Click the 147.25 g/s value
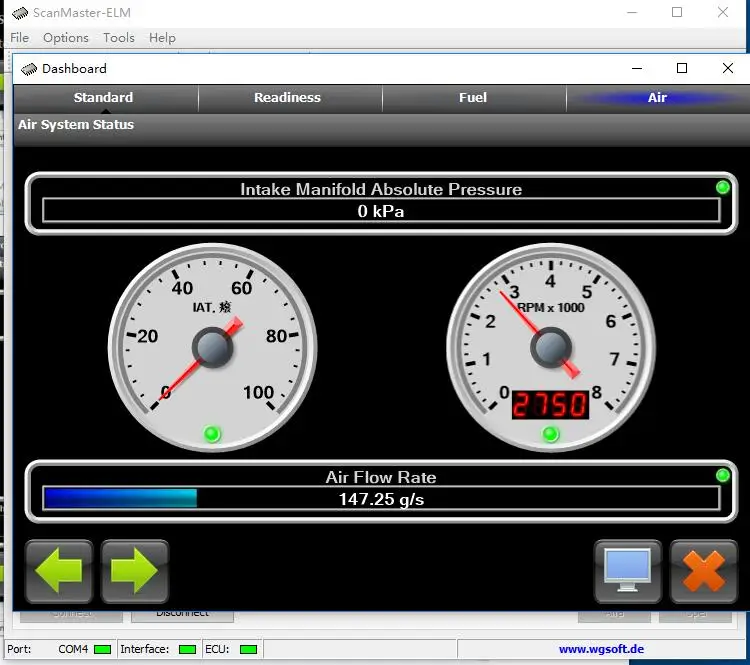 [381, 499]
